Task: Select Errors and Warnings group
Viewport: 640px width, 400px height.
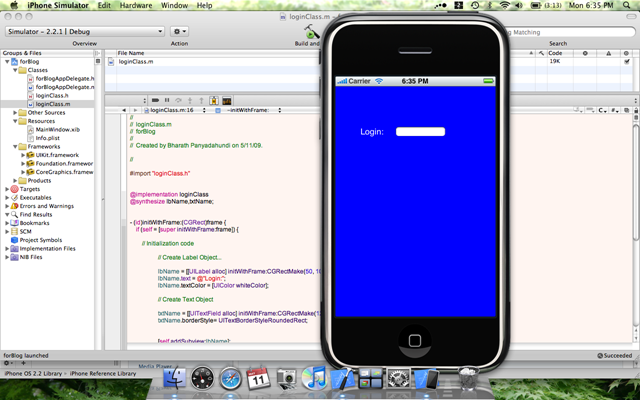Action: [47, 206]
